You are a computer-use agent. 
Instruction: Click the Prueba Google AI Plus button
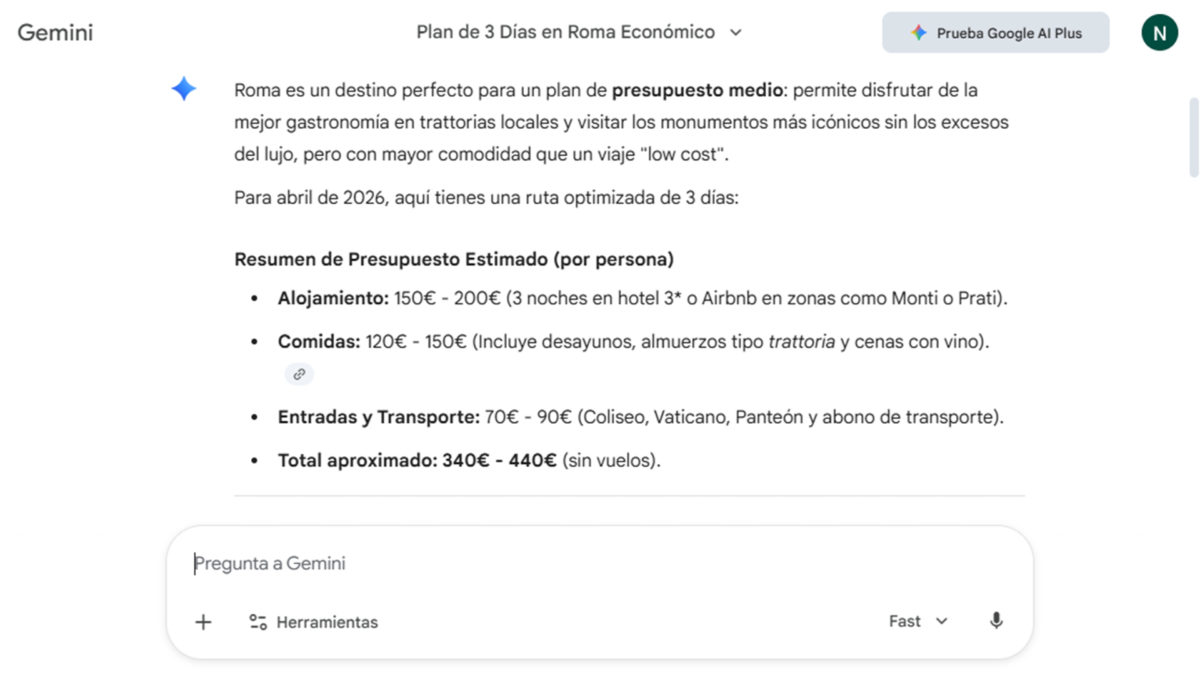995,33
